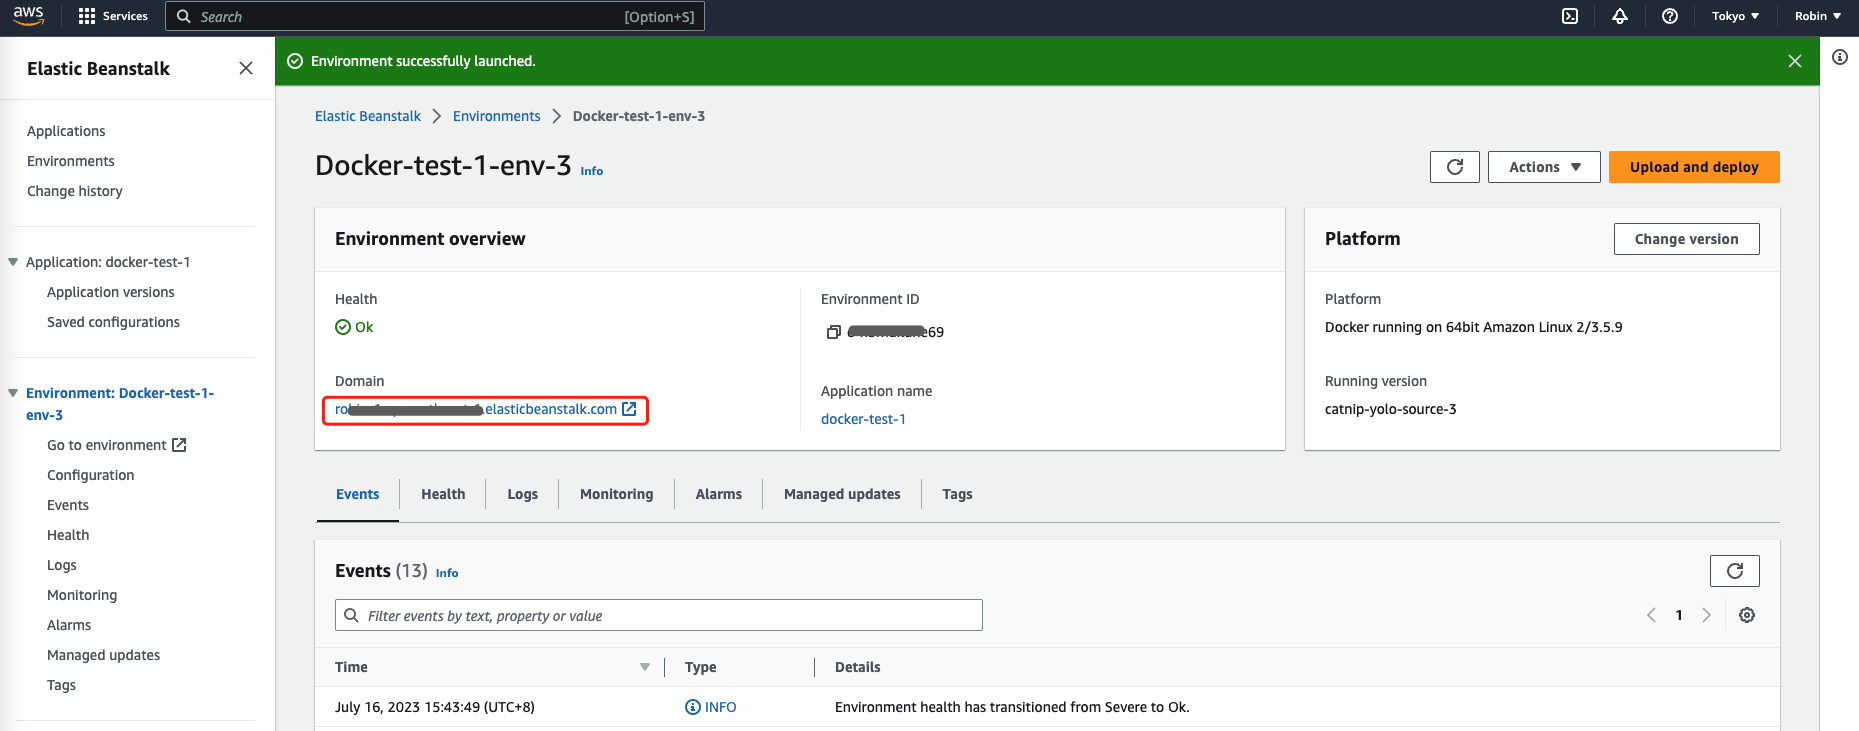Open the Tokyo region selector
Viewport: 1859px width, 731px height.
[1735, 16]
